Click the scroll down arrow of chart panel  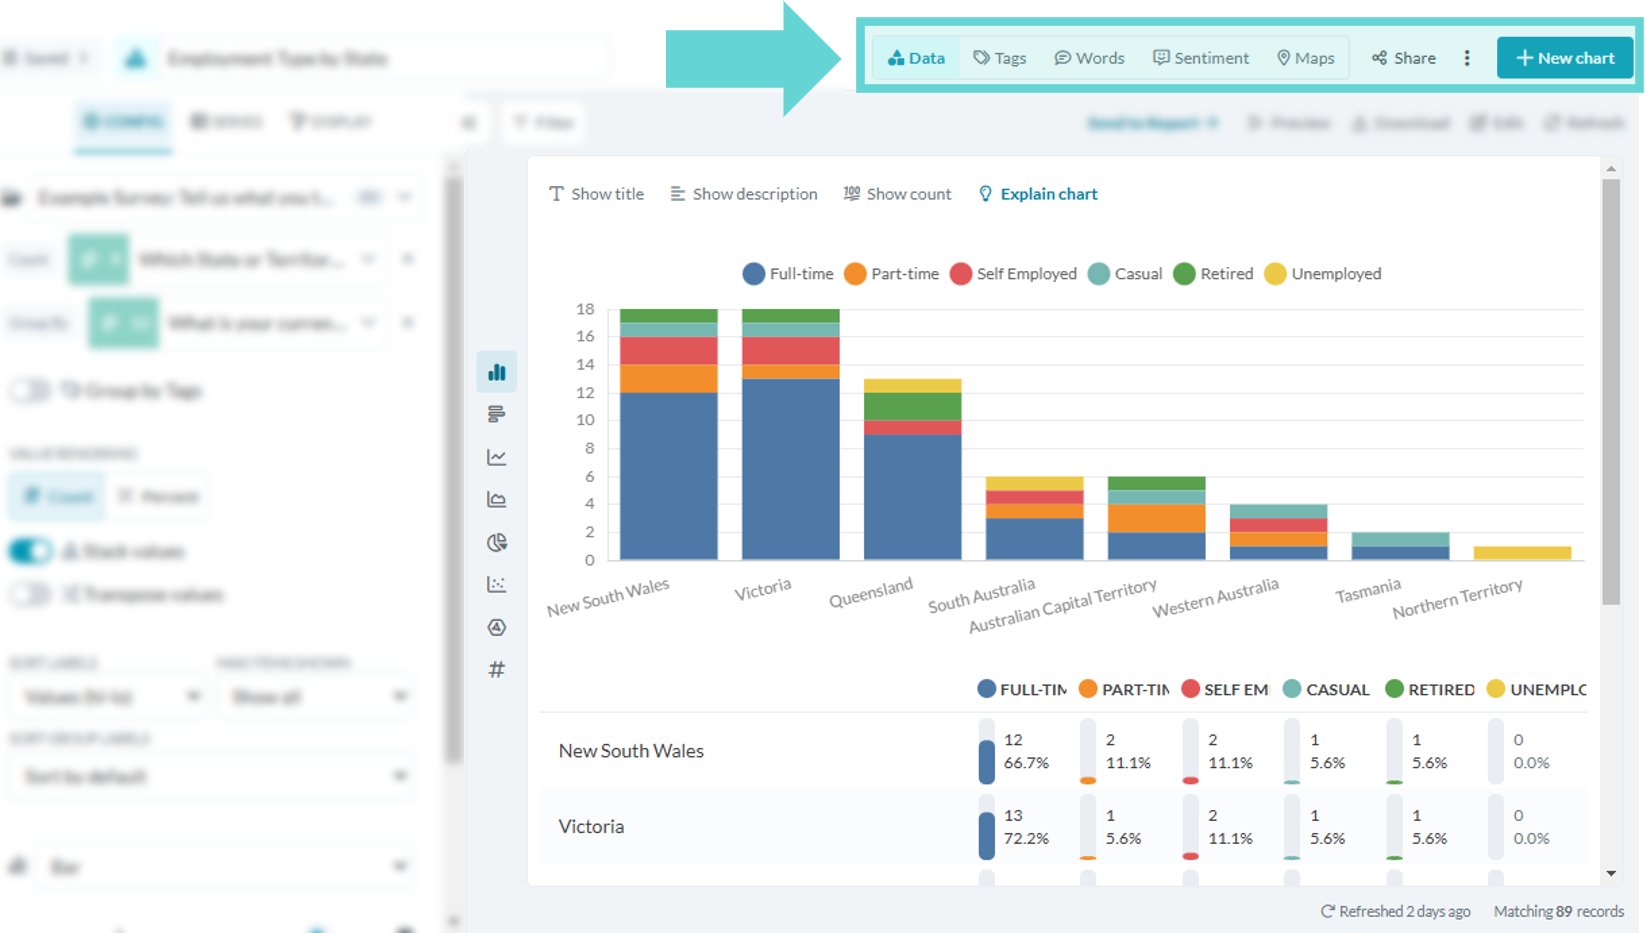[x=1611, y=873]
